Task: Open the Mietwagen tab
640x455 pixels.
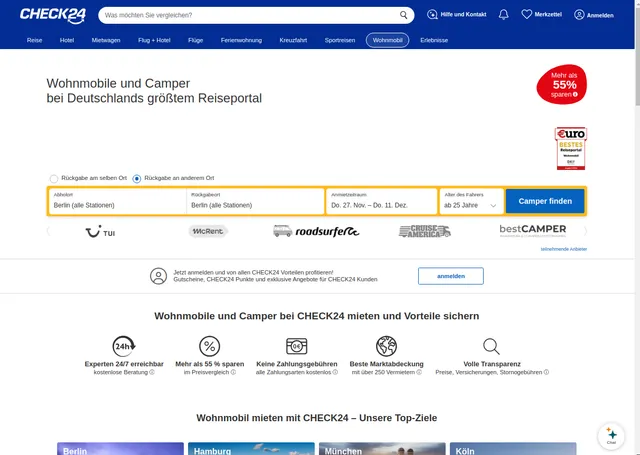Action: [106, 40]
